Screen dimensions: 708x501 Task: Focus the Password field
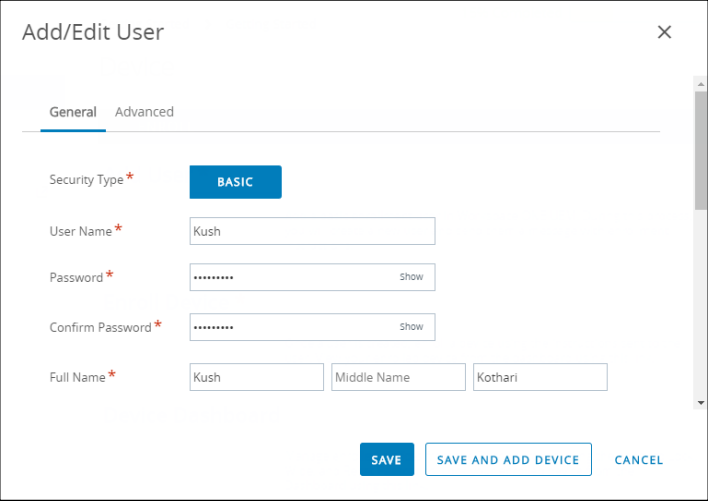point(290,277)
